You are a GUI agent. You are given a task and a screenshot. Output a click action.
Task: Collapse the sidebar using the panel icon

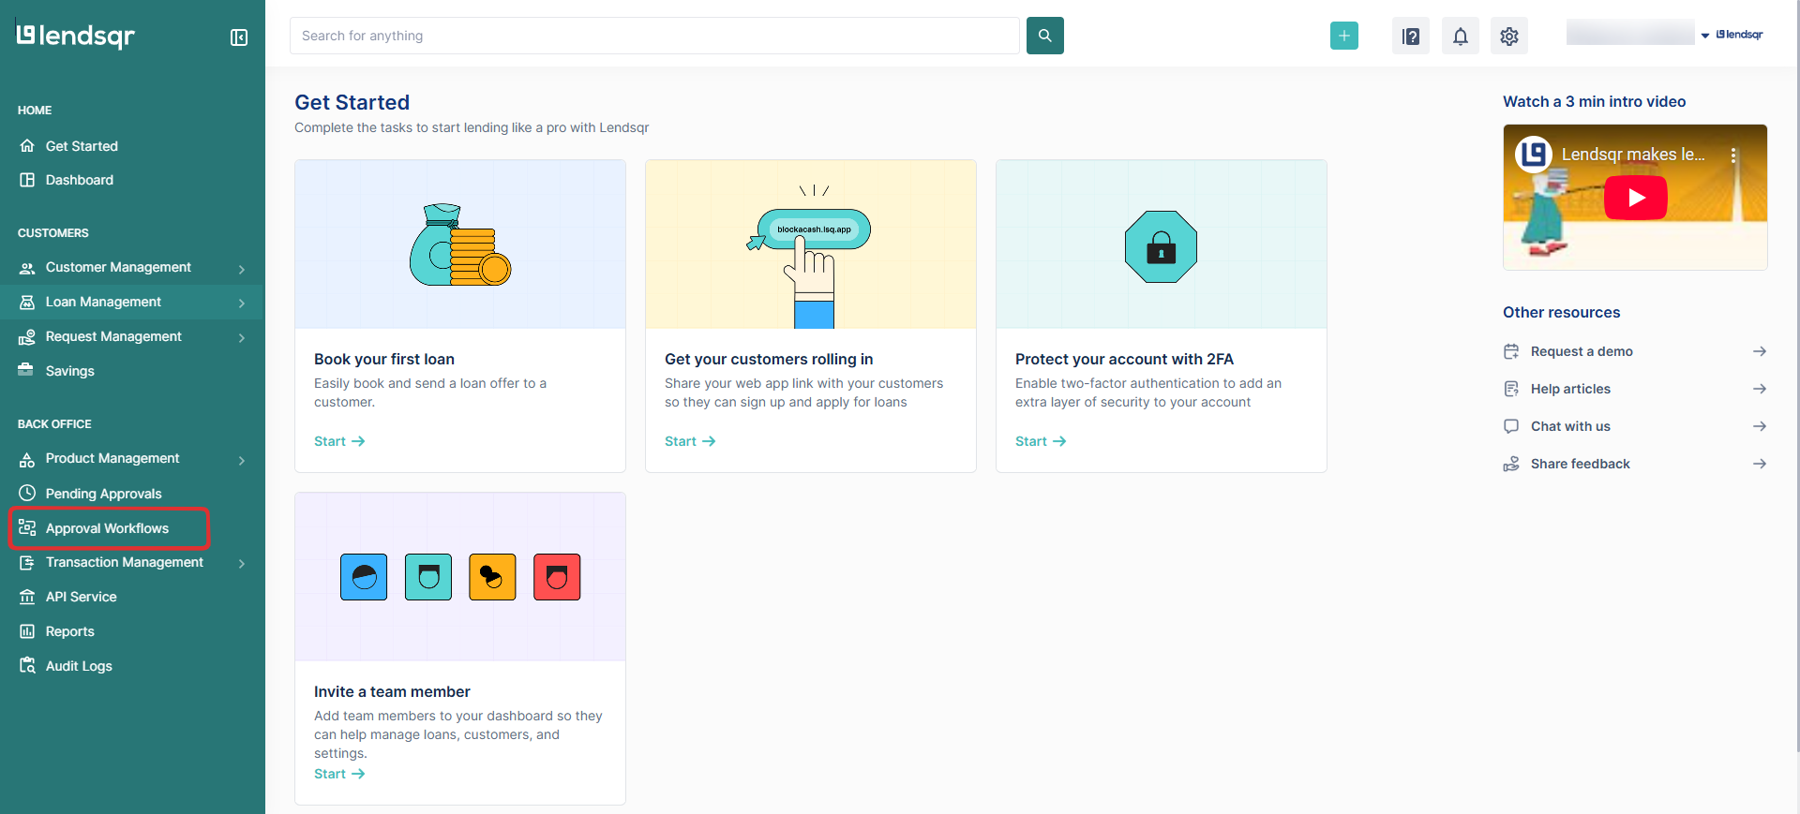coord(239,37)
